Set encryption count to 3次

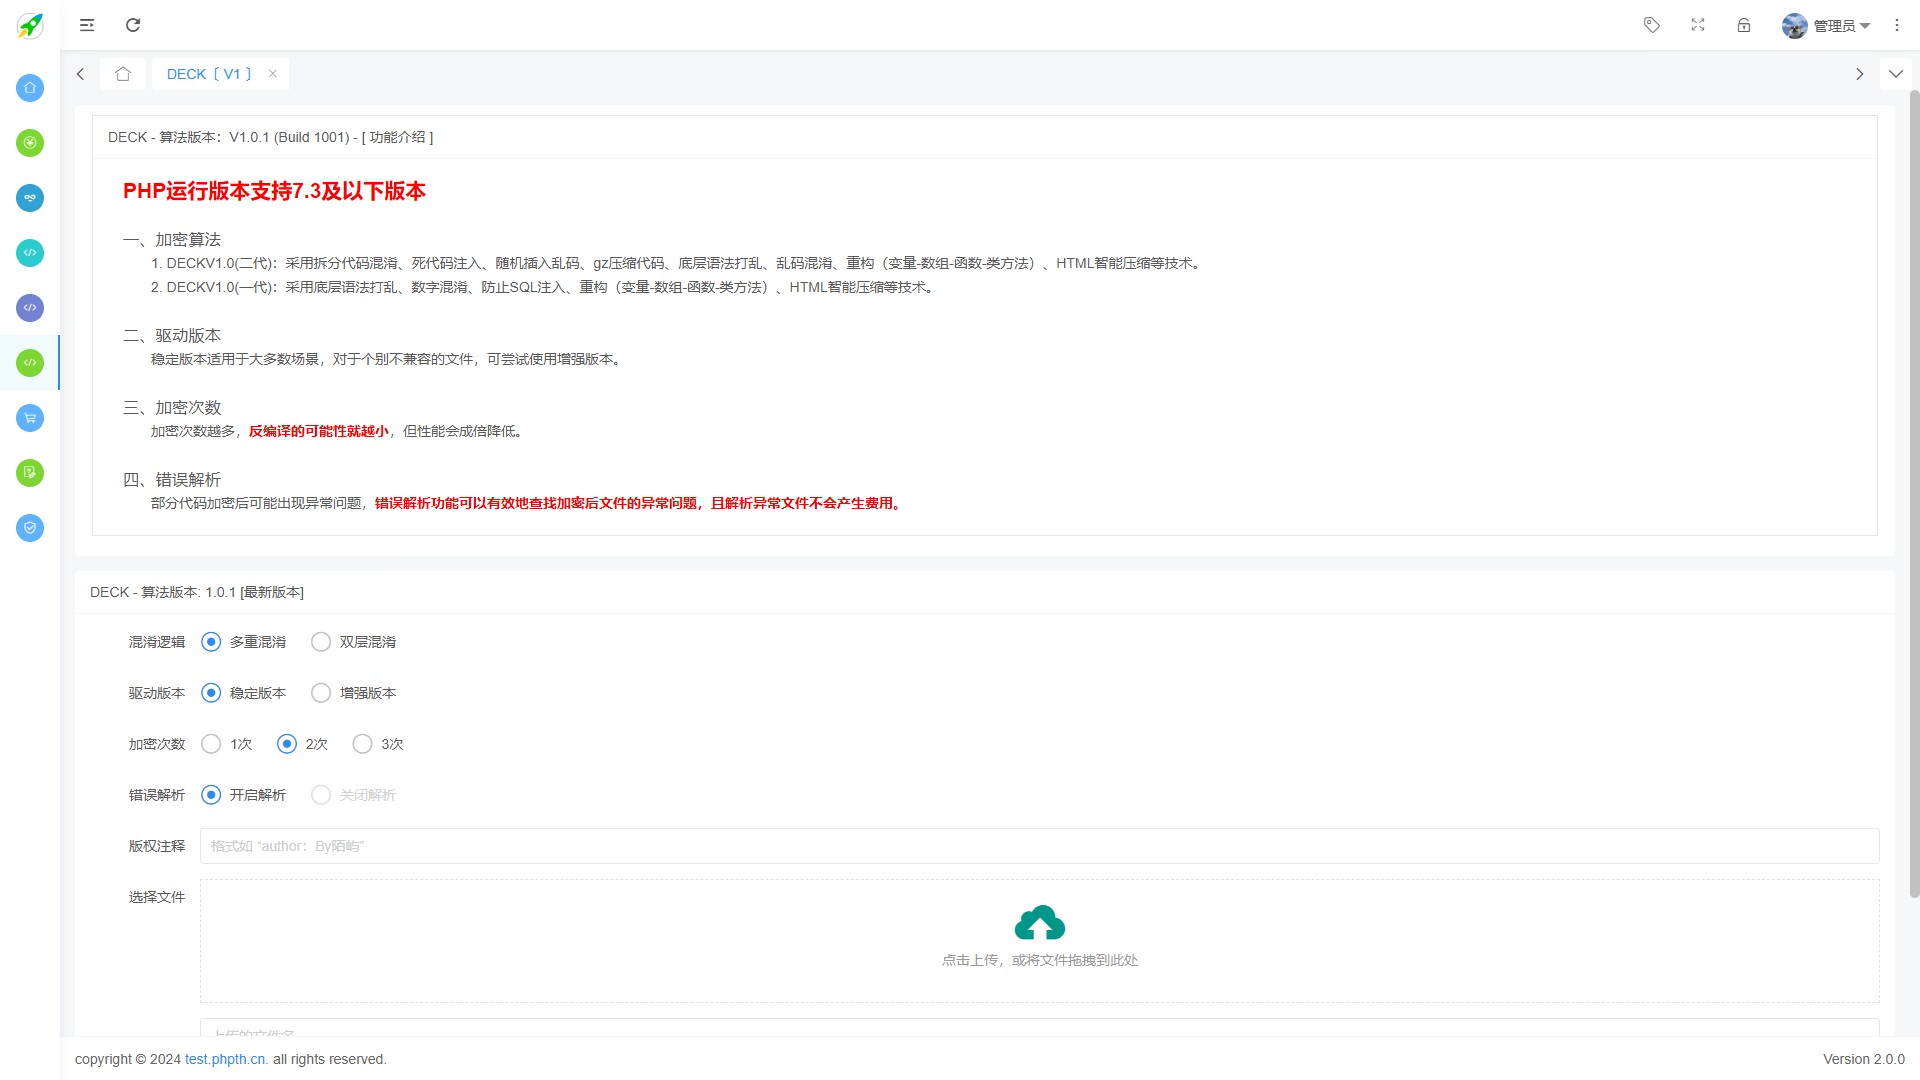click(x=362, y=743)
